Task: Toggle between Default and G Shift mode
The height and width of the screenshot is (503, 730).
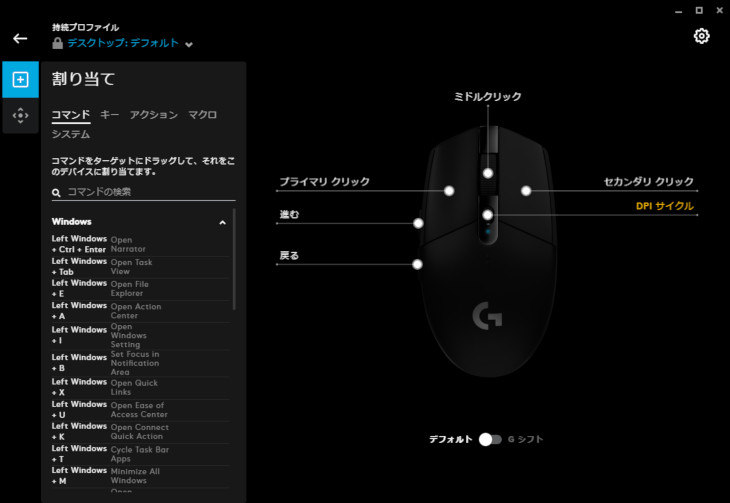Action: [490, 439]
